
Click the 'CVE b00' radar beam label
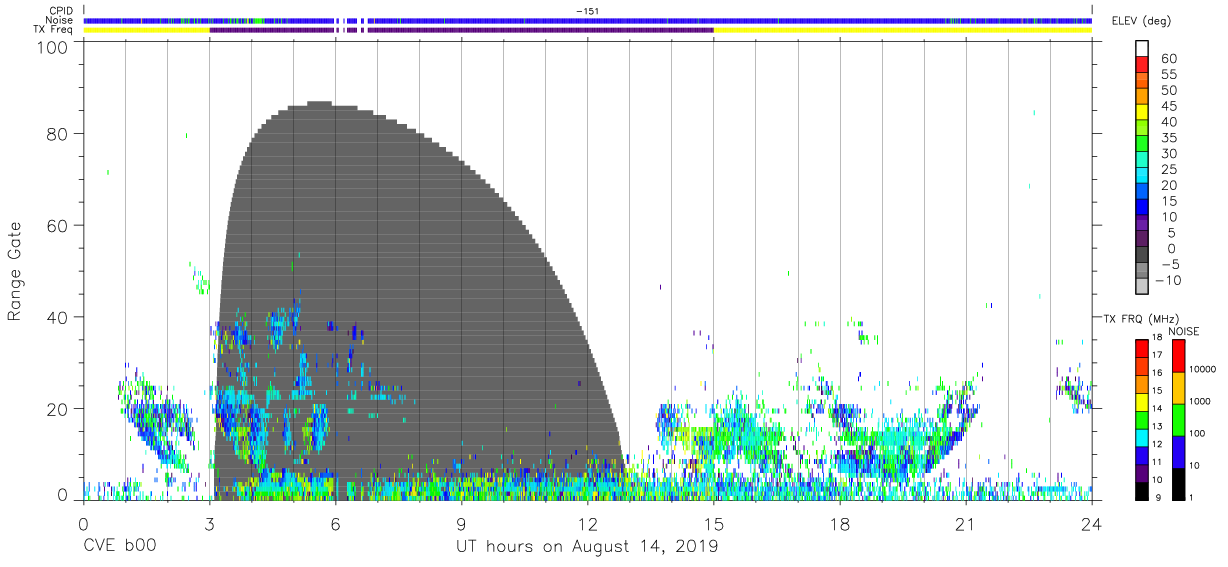(120, 547)
